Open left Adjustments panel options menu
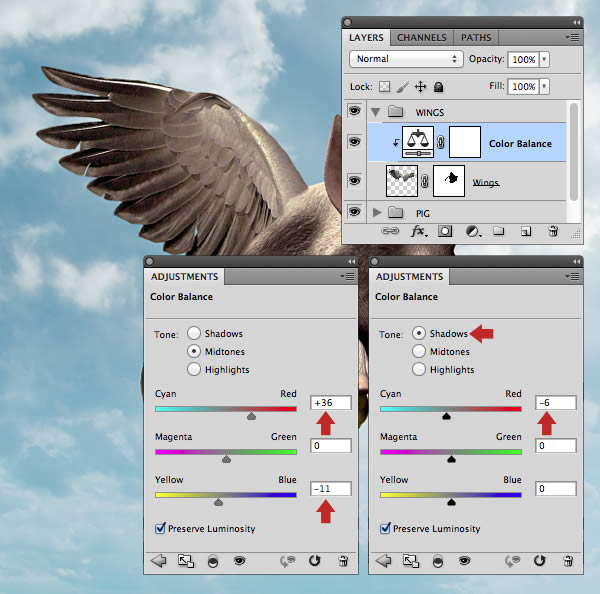The width and height of the screenshot is (600, 594). pos(347,276)
